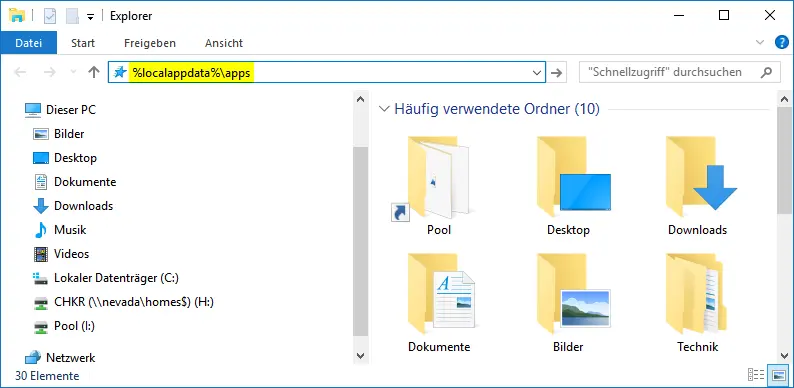Select Pool (I:) drive in navigation pane

point(74,326)
